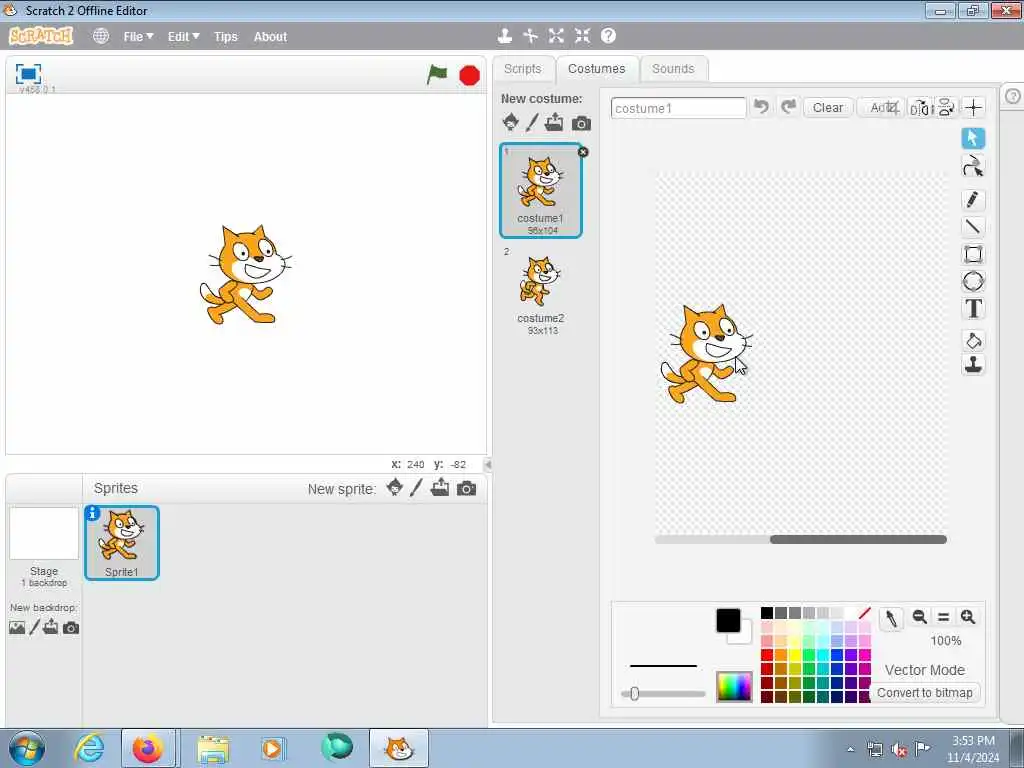1024x768 pixels.
Task: Flip costume left-right
Action: pyautogui.click(x=920, y=108)
